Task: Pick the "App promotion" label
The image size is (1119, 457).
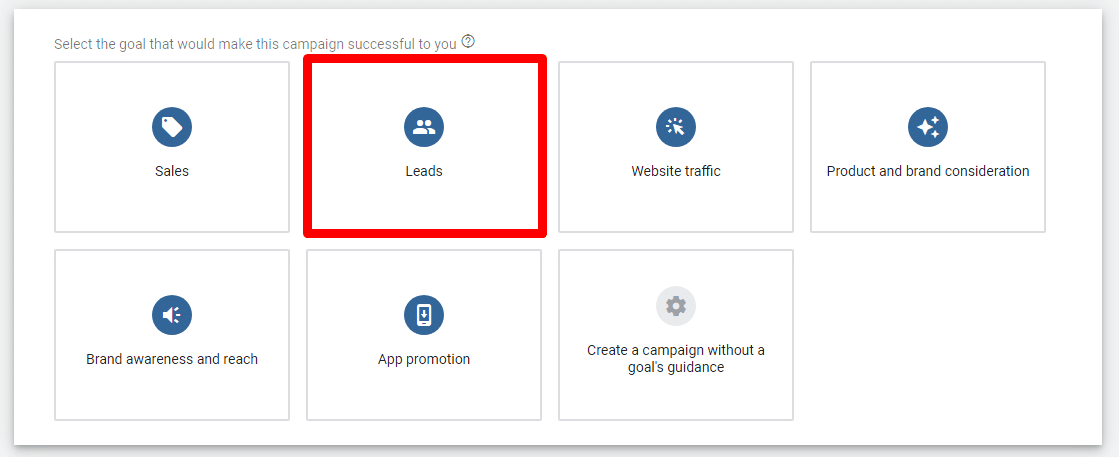Action: coord(424,359)
